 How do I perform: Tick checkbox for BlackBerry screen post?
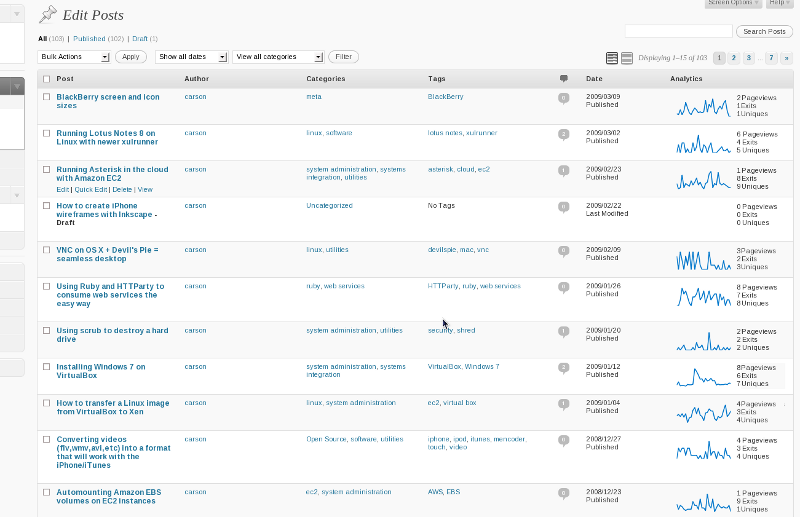(x=46, y=97)
